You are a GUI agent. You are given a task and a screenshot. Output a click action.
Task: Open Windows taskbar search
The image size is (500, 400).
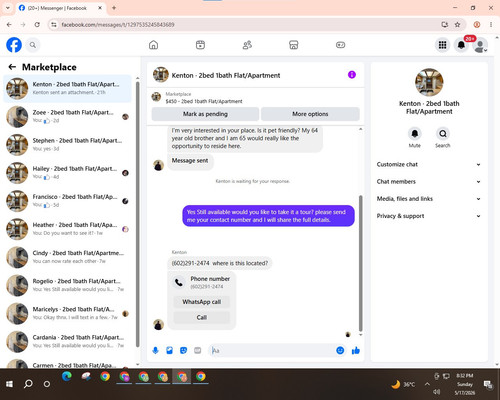(28, 384)
